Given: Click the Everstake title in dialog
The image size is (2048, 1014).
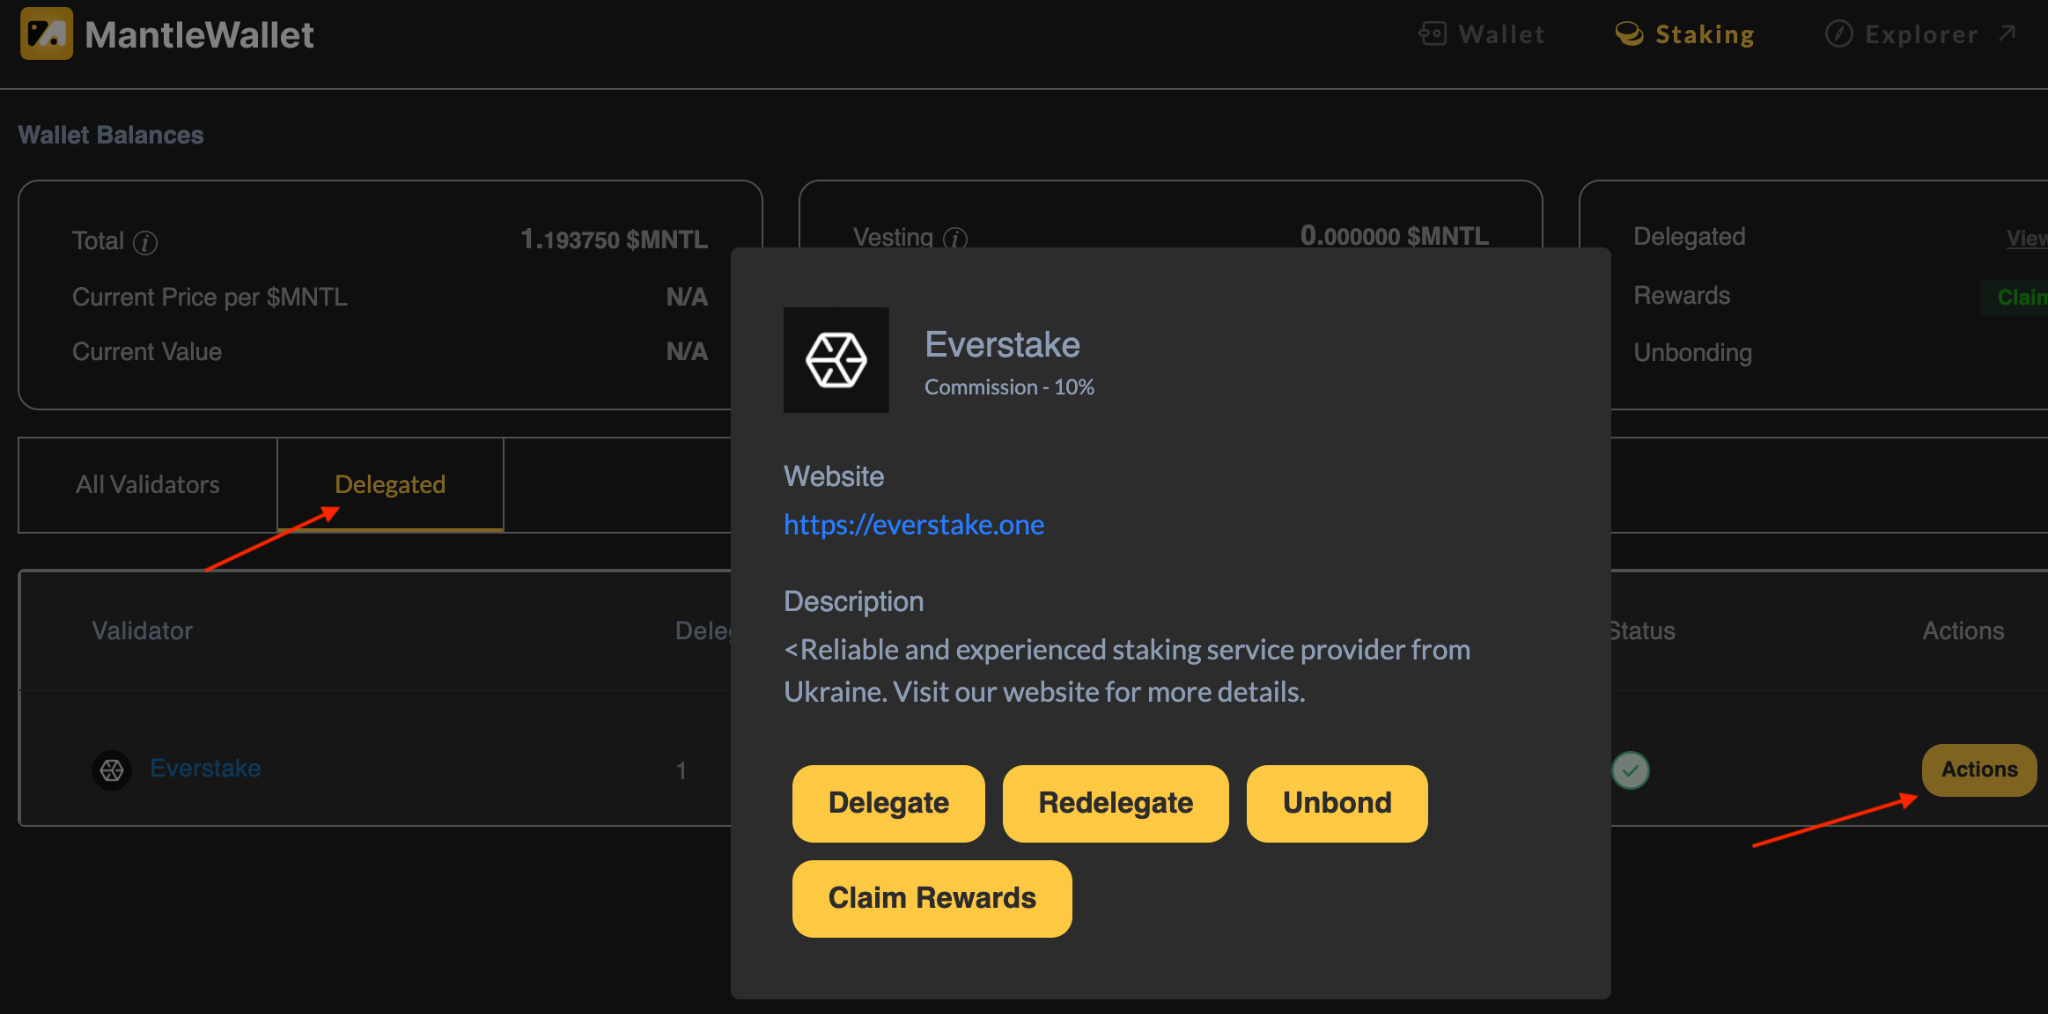Looking at the screenshot, I should tap(1002, 345).
